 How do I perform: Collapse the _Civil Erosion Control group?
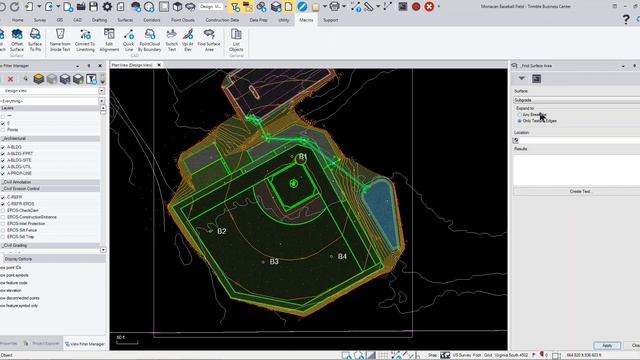(x=49, y=189)
